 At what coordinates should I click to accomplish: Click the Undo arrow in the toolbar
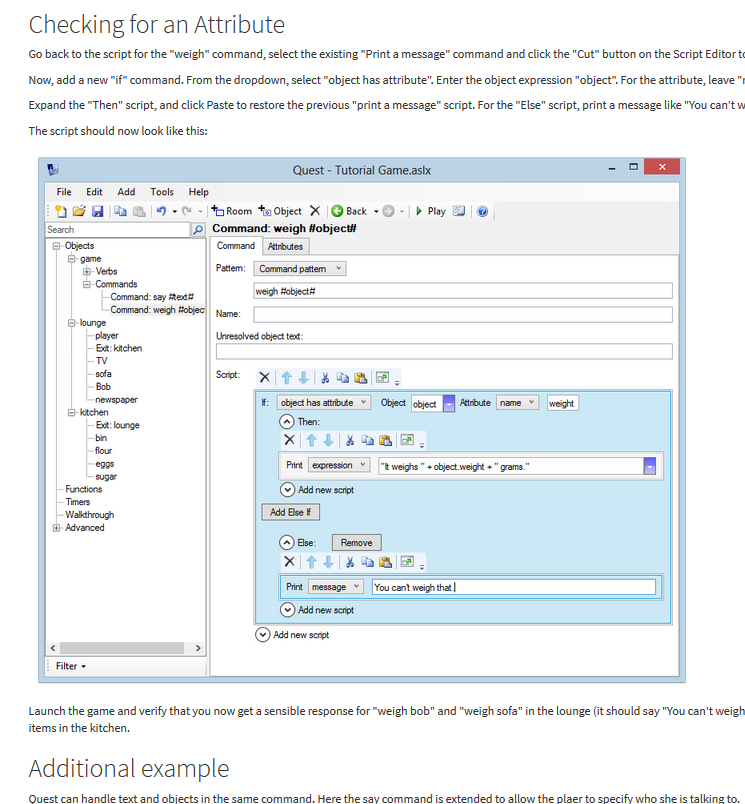(160, 211)
